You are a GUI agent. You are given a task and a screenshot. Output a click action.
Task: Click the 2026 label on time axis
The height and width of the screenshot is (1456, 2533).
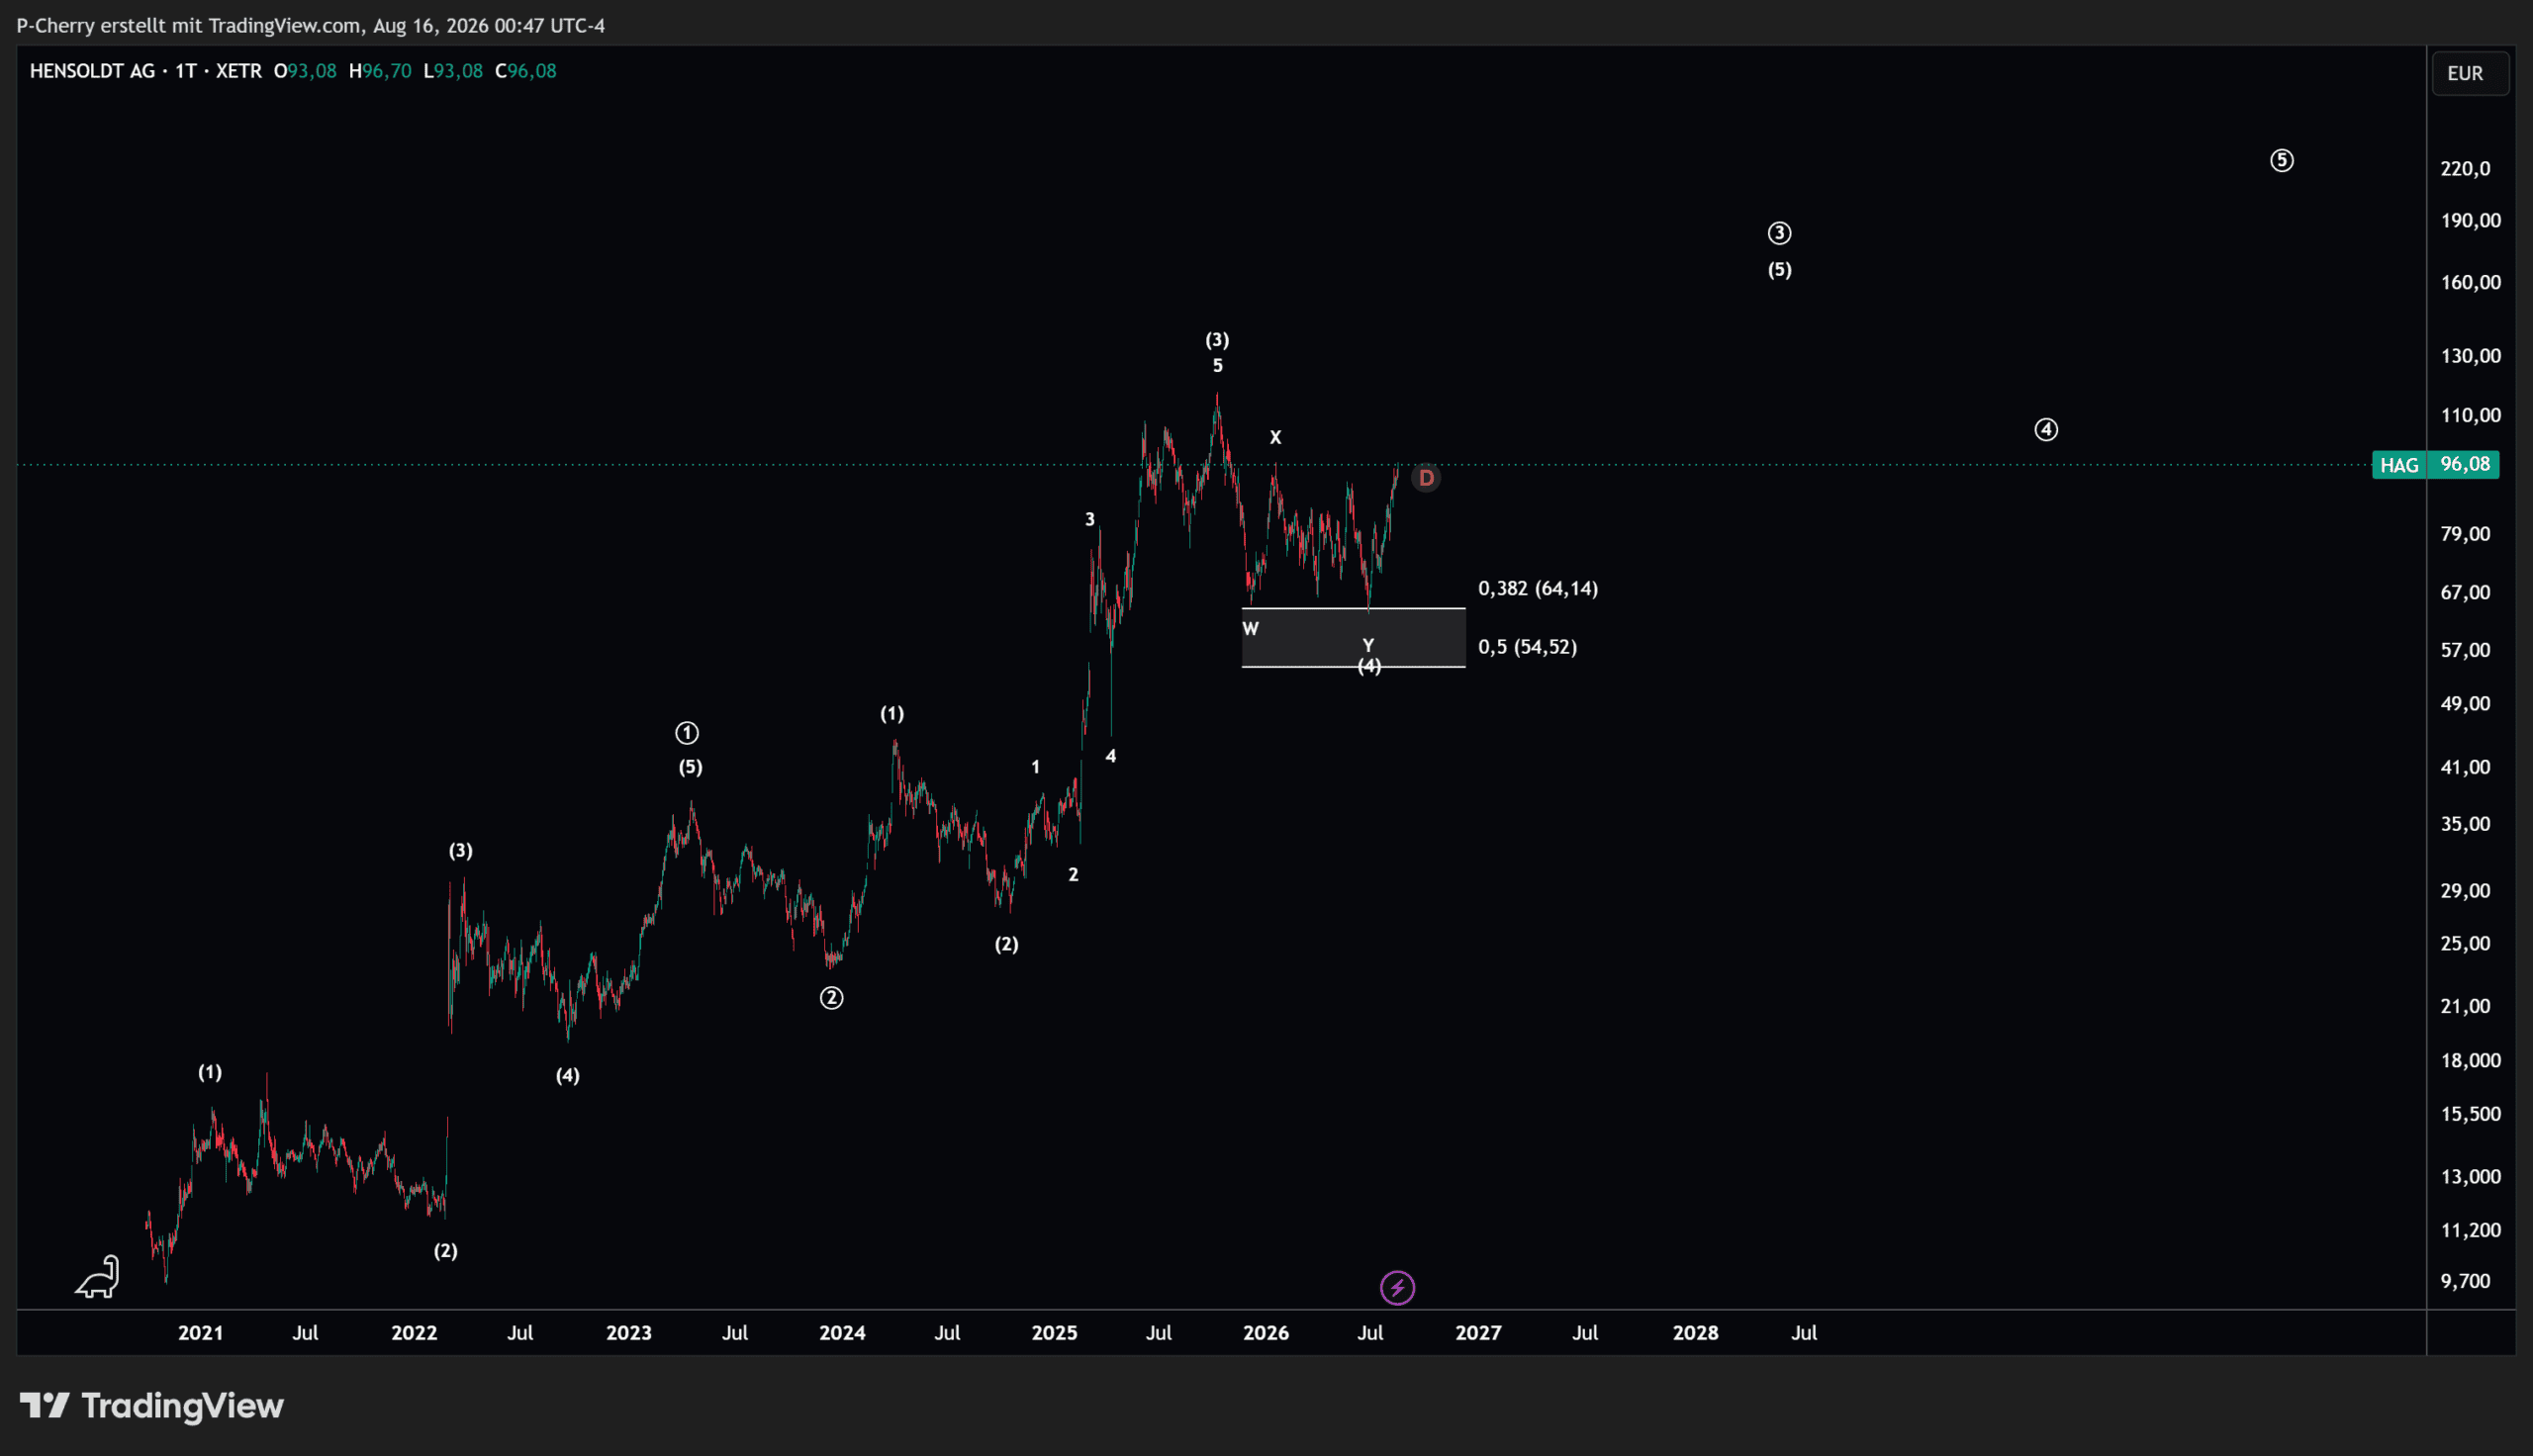click(x=1266, y=1333)
